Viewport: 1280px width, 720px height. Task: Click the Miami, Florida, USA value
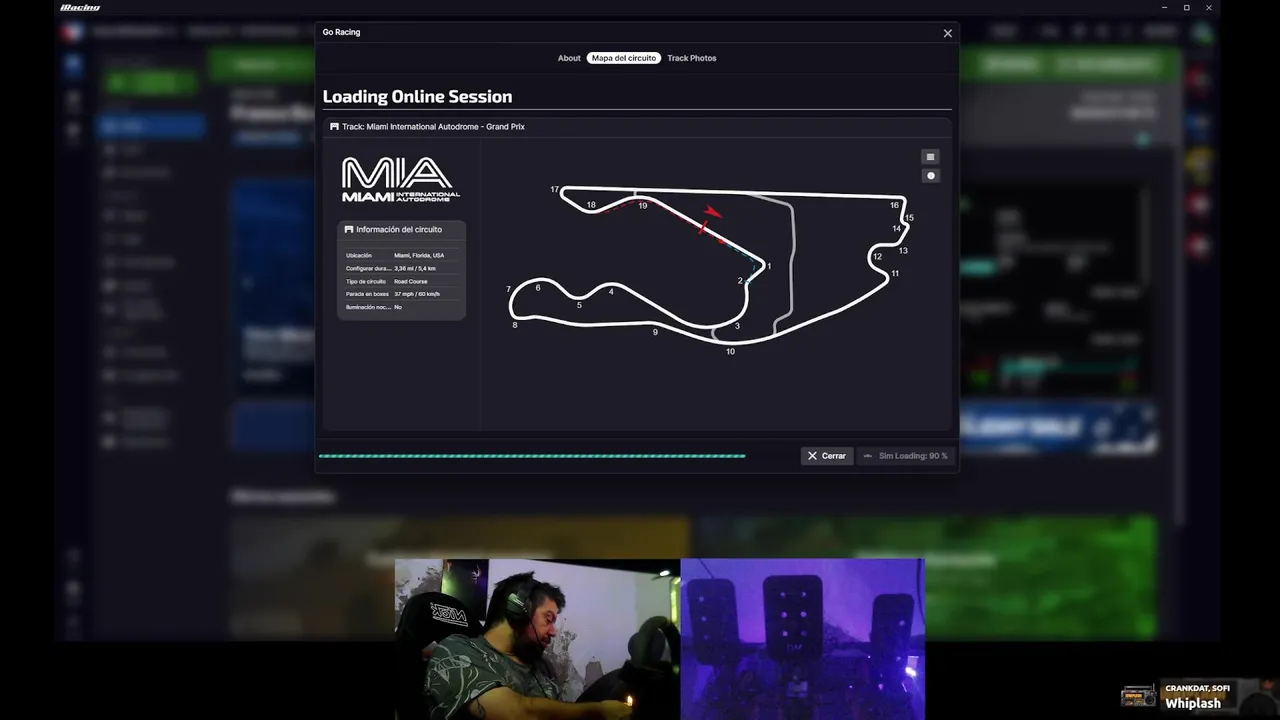(419, 256)
